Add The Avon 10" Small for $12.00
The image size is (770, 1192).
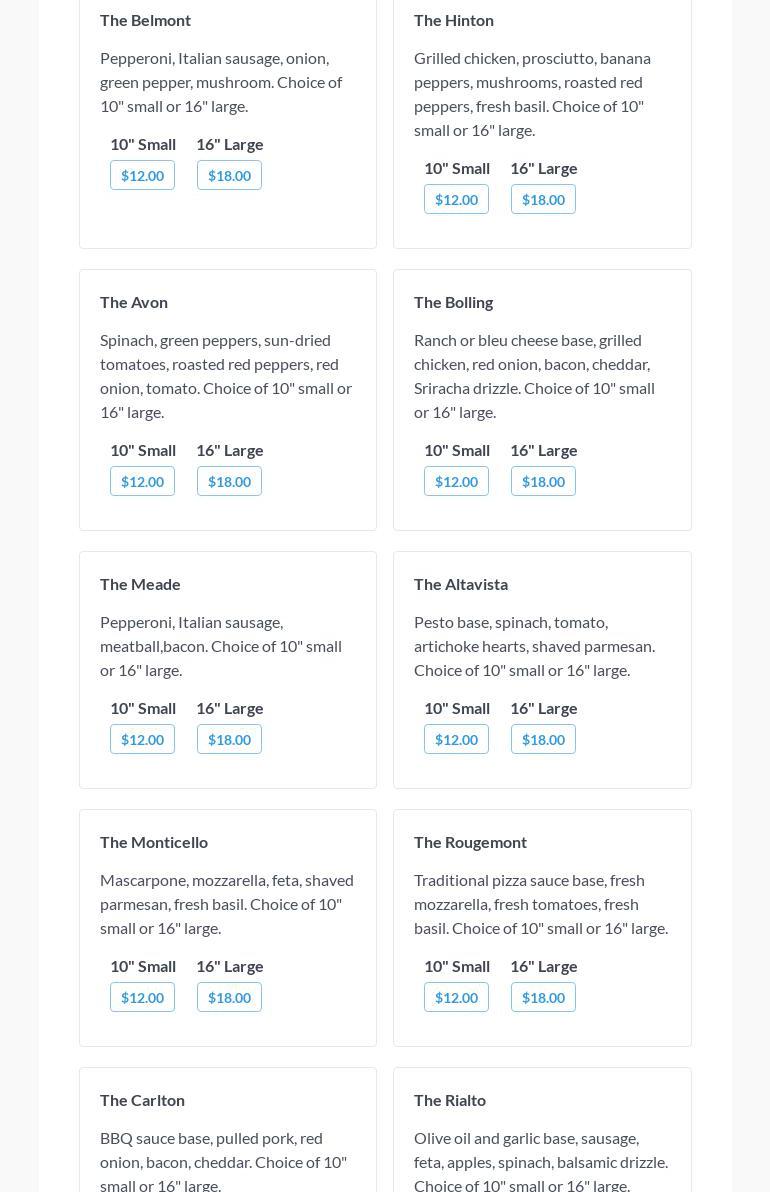point(142,482)
